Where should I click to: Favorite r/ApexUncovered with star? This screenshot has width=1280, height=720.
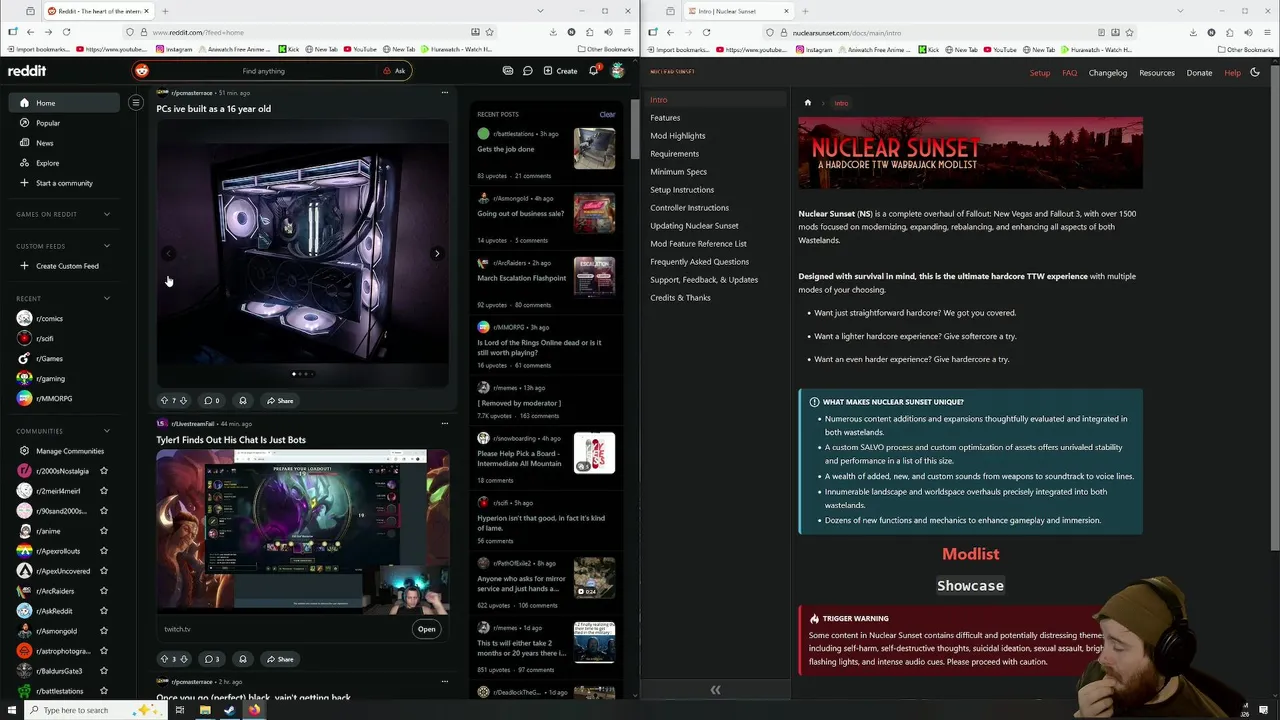[x=104, y=571]
